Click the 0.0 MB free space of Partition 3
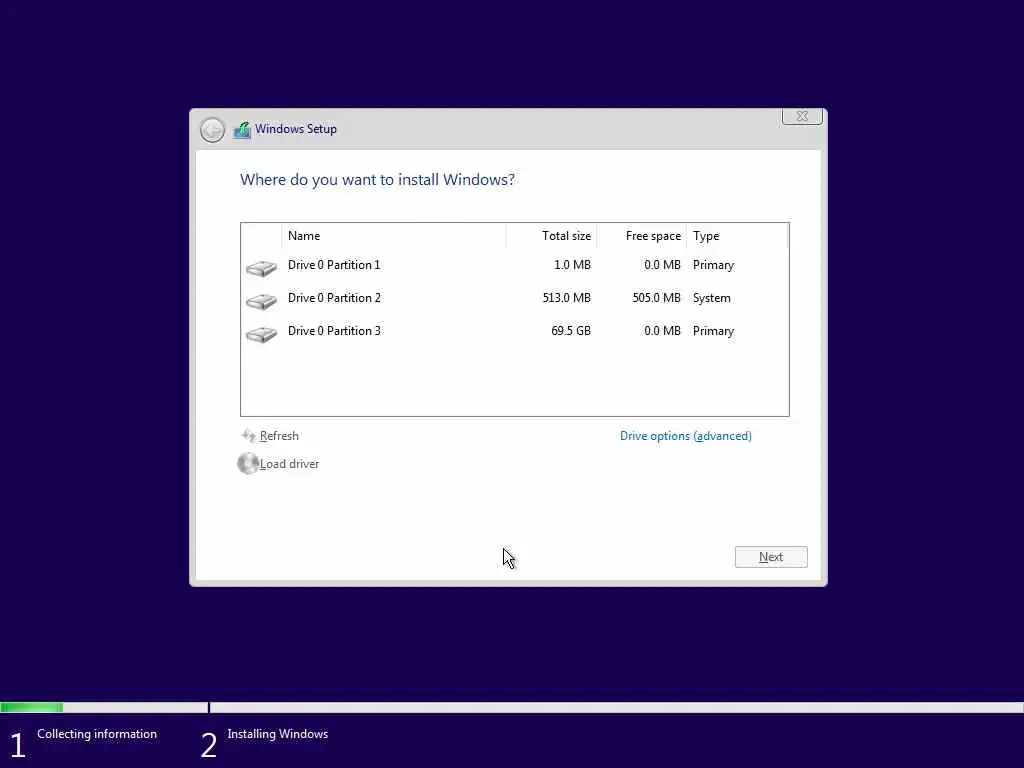The width and height of the screenshot is (1024, 768). (x=662, y=331)
